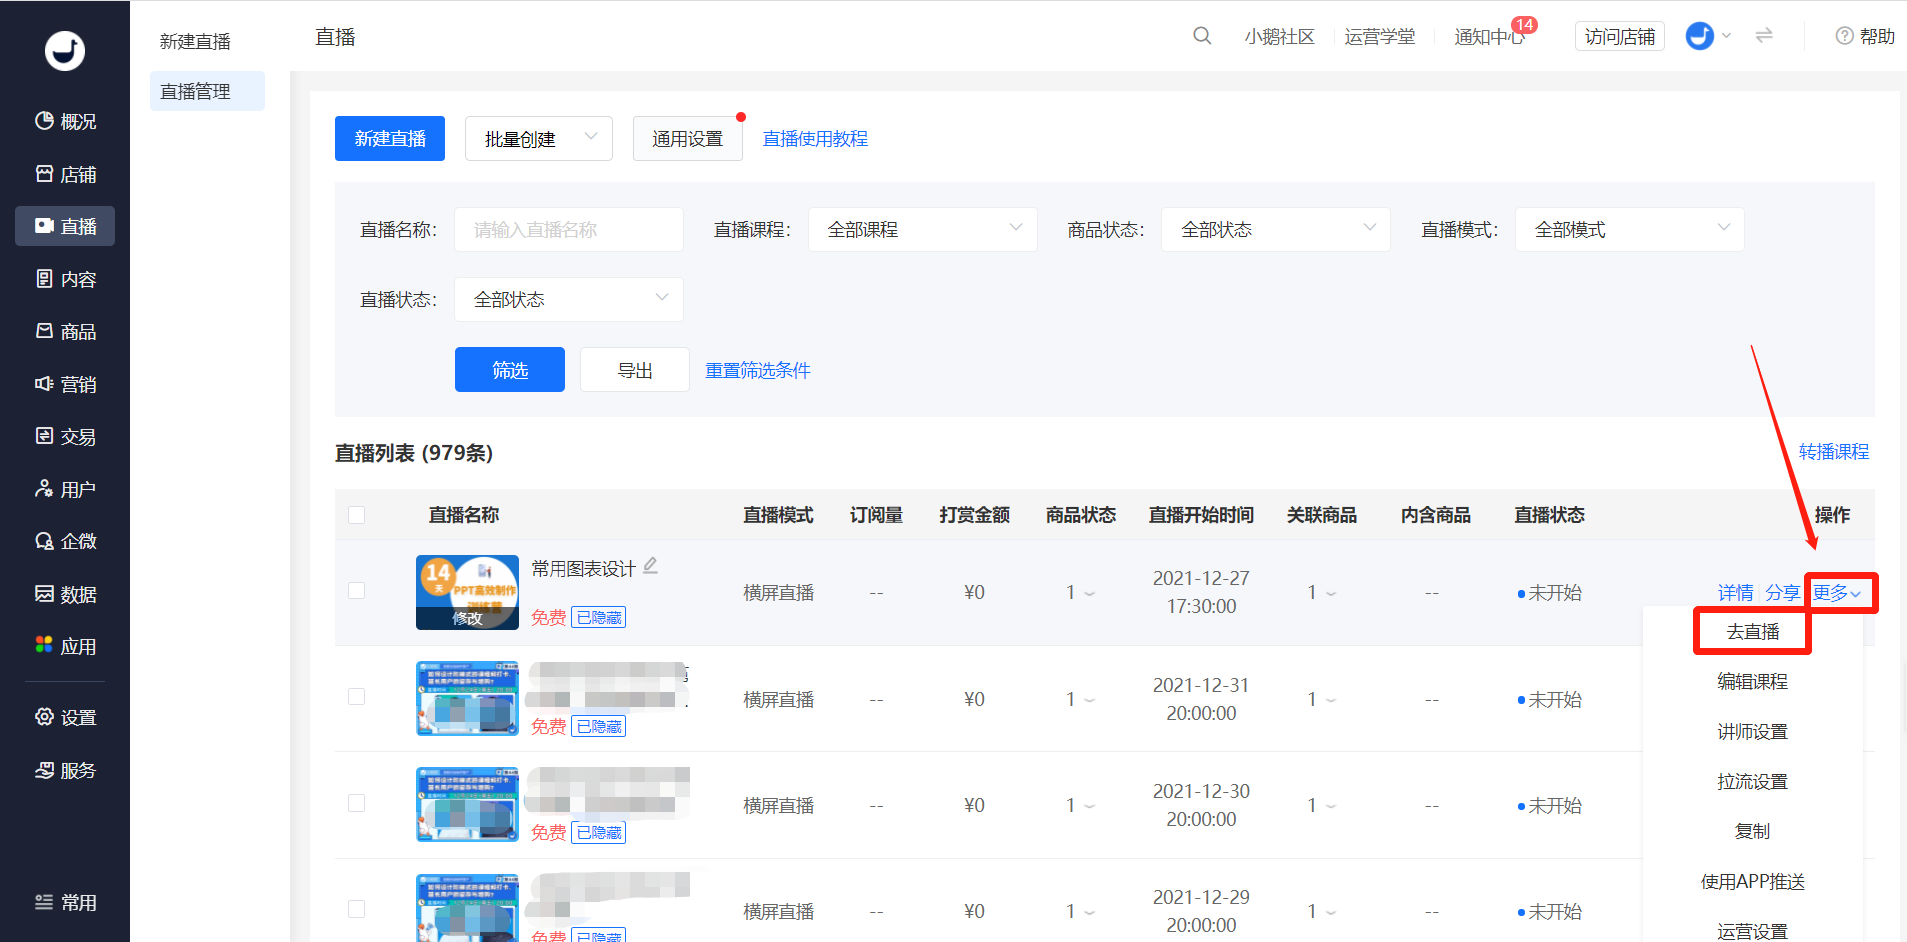Choose 讲师设置 in the dropdown menu

point(1752,732)
